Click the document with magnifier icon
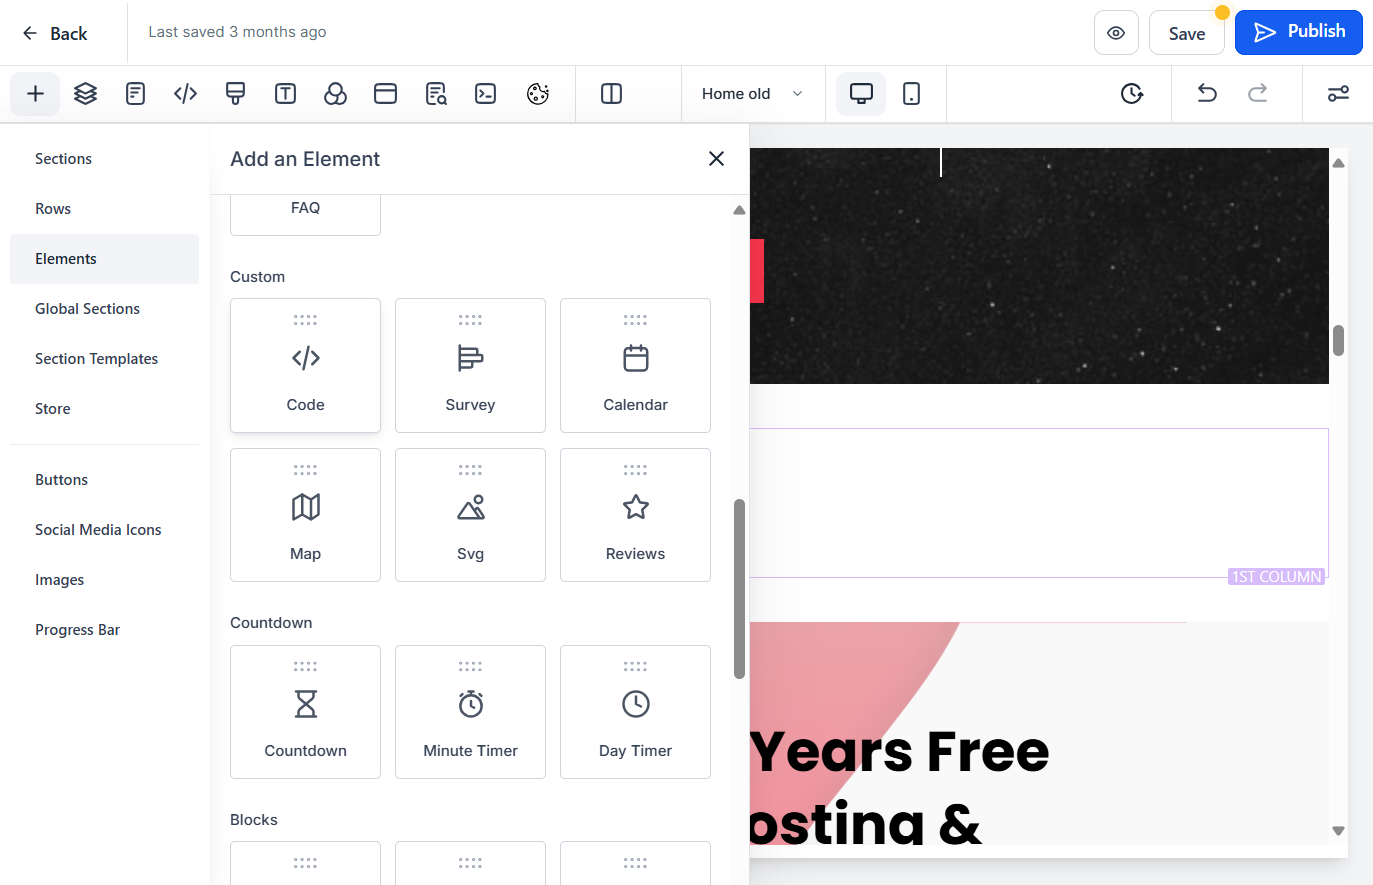The width and height of the screenshot is (1373, 885). 436,94
